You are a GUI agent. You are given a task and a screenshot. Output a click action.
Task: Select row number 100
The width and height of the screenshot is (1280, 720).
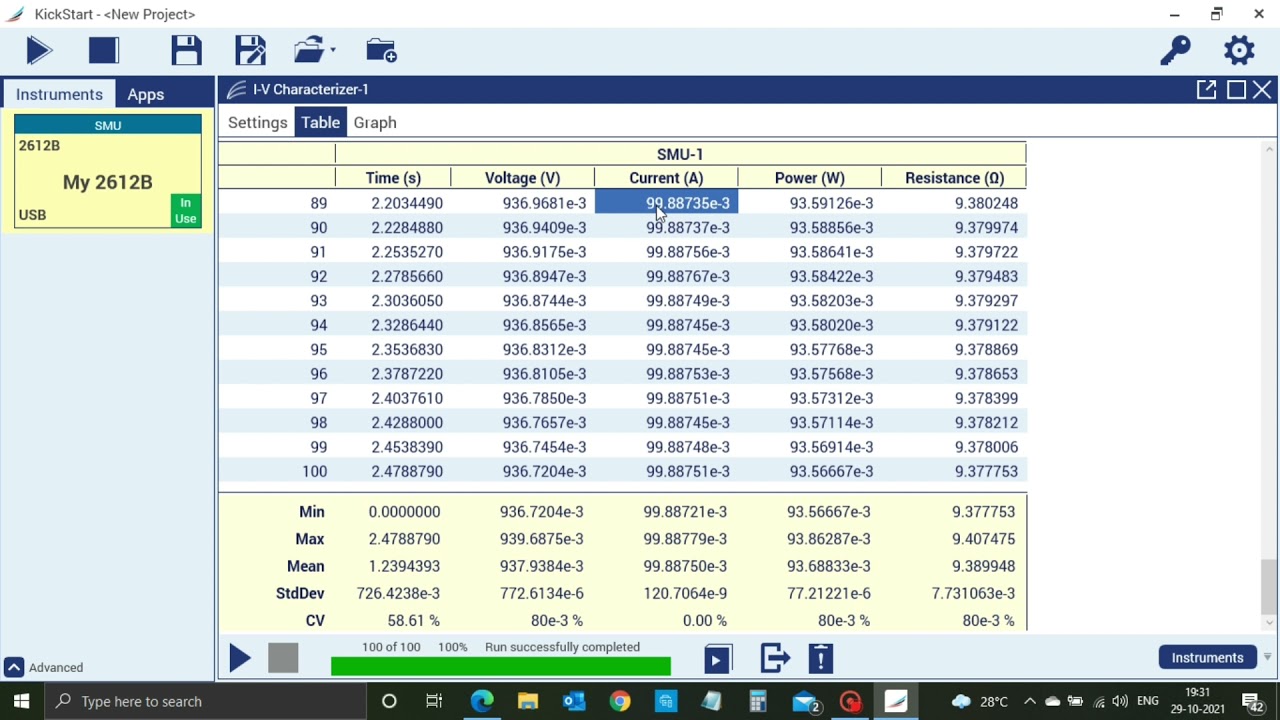(x=314, y=472)
